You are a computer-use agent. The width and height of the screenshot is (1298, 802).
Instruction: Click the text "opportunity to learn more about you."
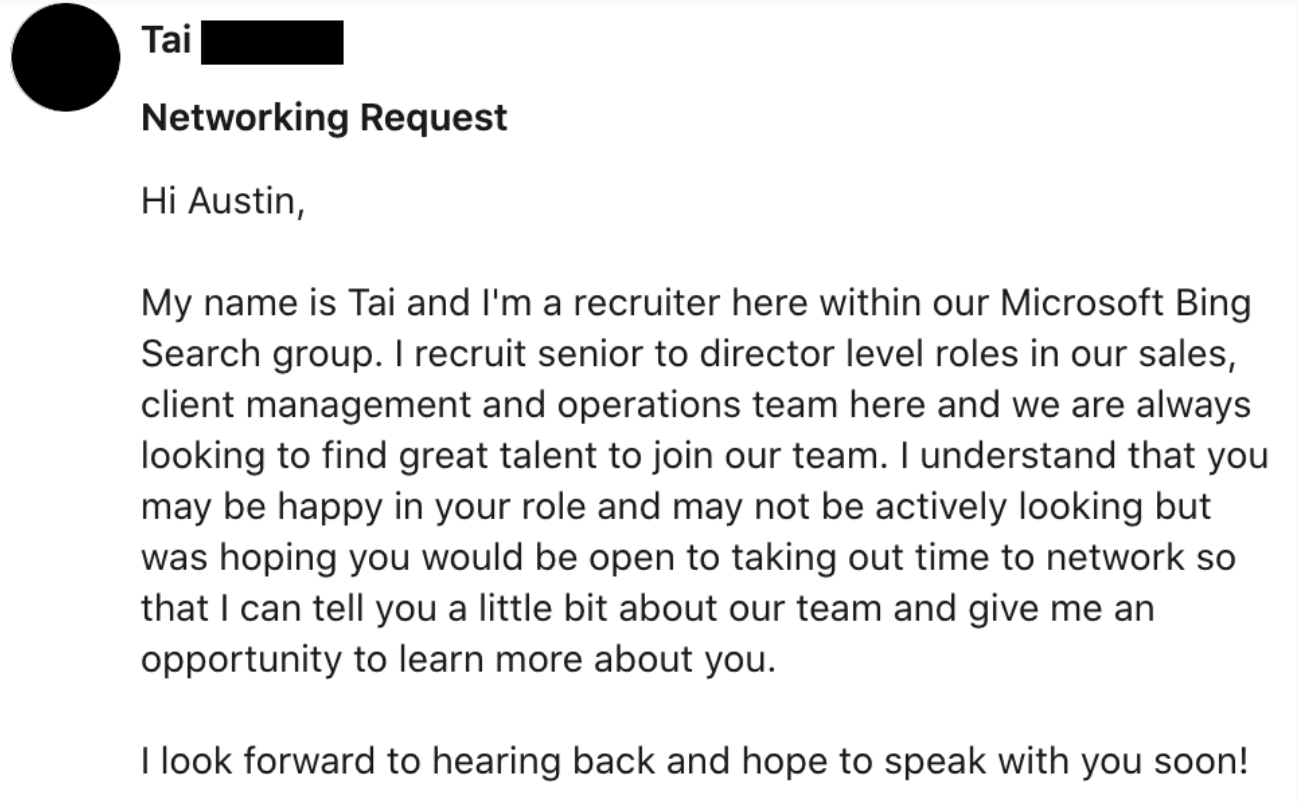point(458,660)
